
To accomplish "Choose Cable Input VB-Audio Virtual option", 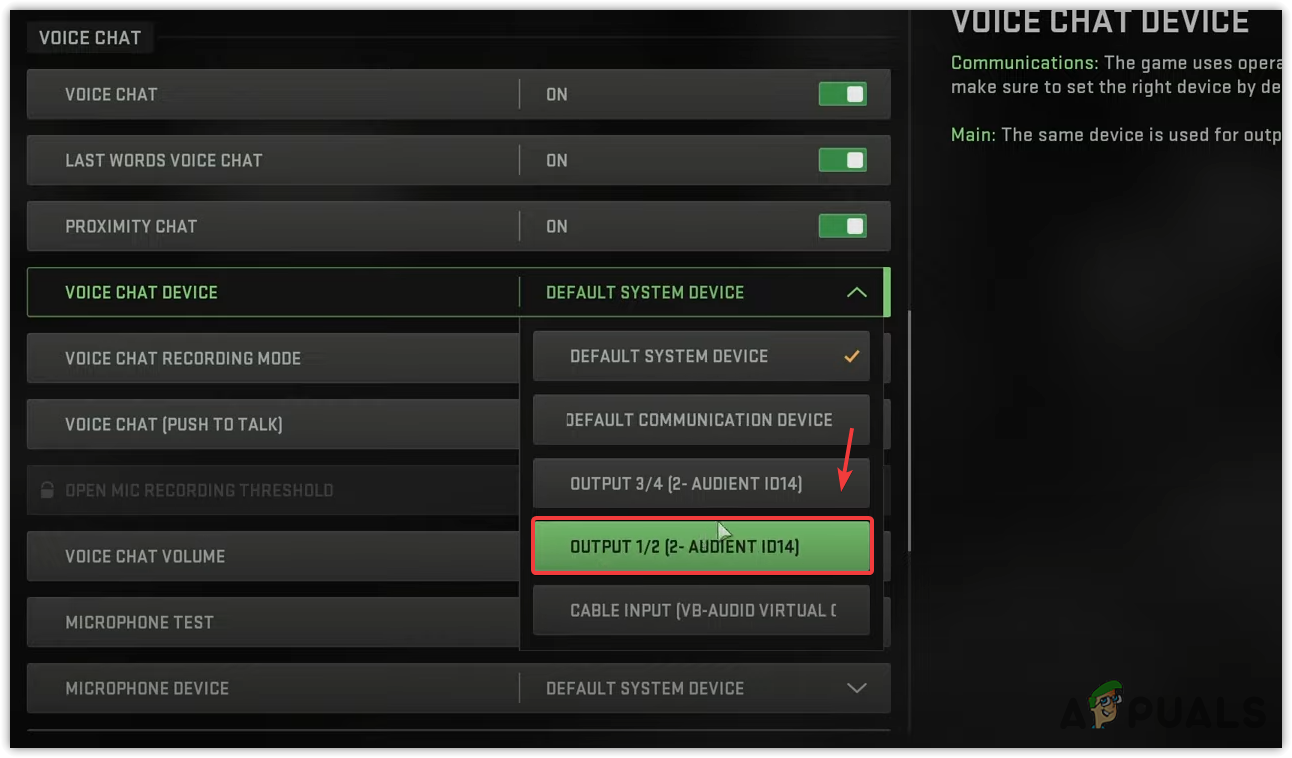I will click(x=700, y=610).
